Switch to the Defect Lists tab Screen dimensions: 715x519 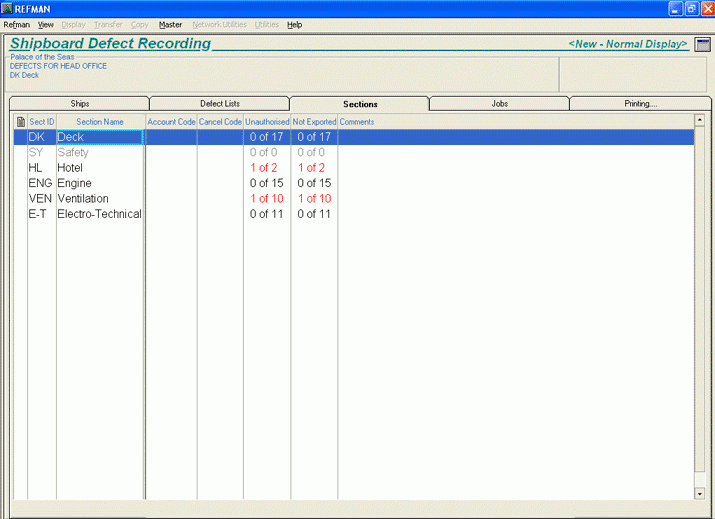(x=220, y=104)
